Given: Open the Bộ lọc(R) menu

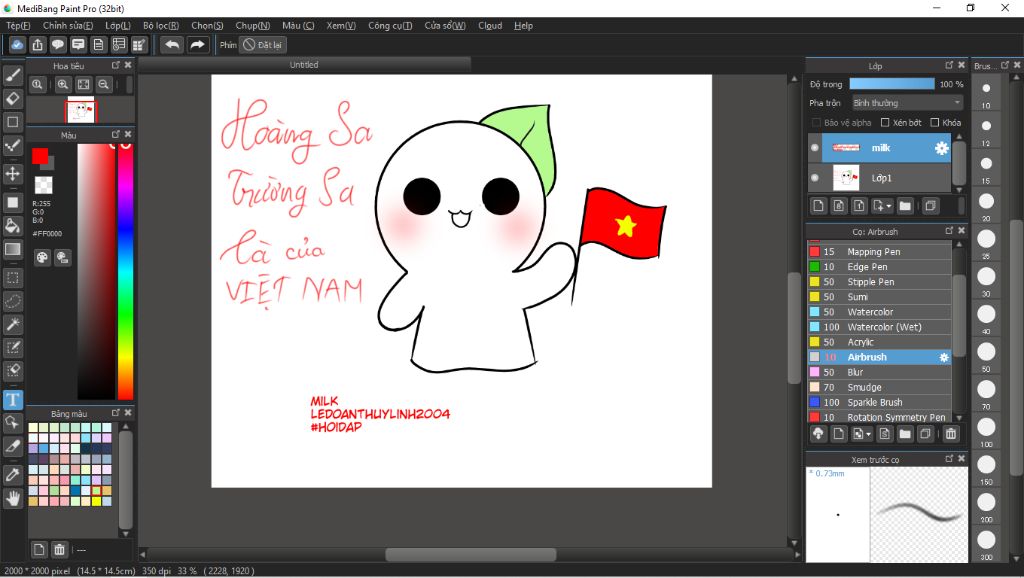Looking at the screenshot, I should pyautogui.click(x=161, y=25).
